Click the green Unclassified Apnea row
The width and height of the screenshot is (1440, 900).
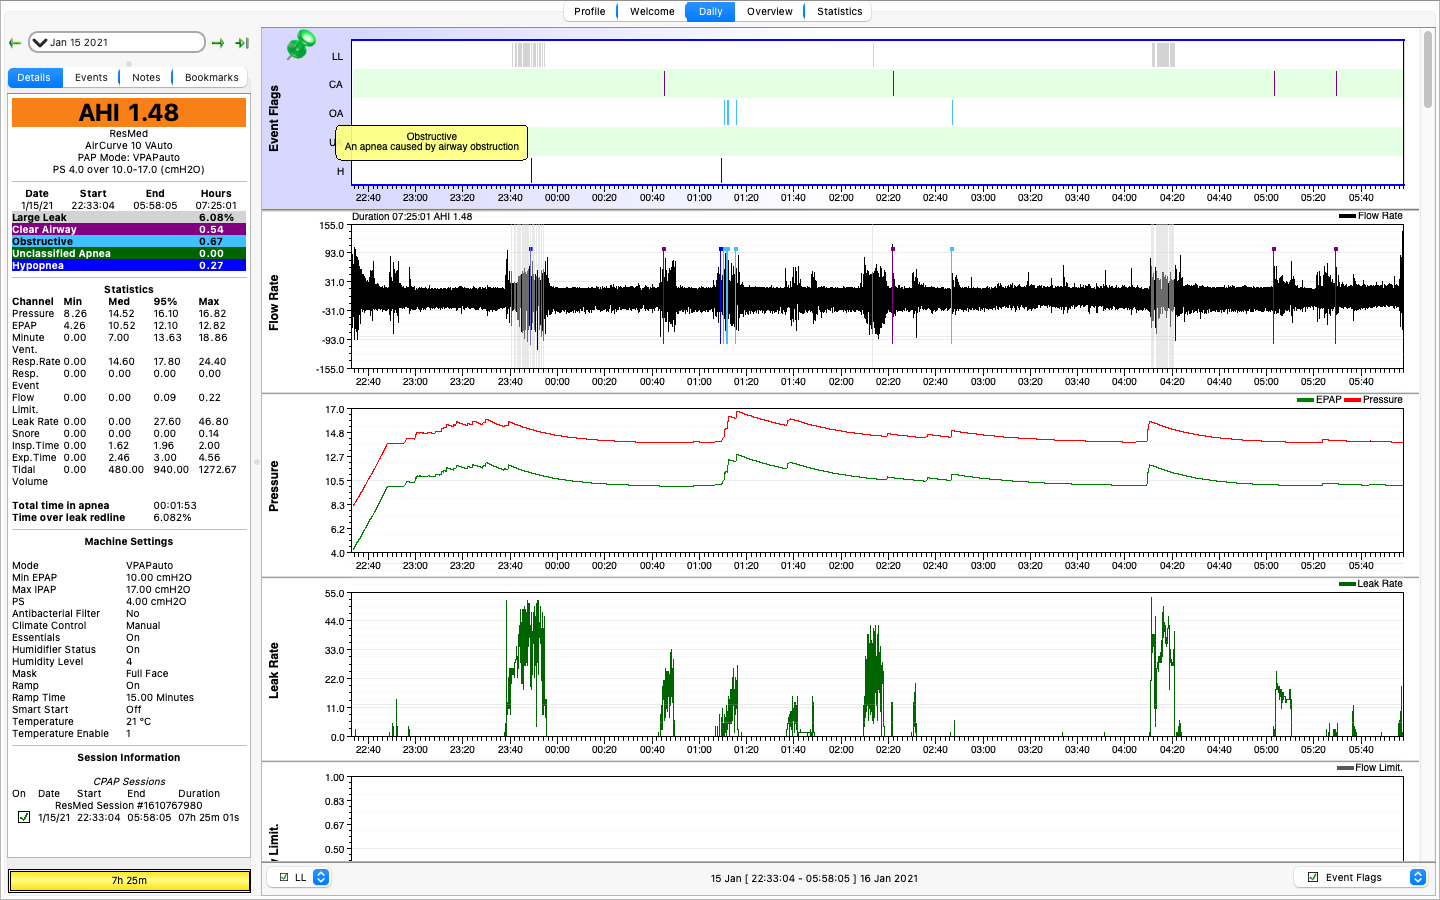[x=129, y=253]
